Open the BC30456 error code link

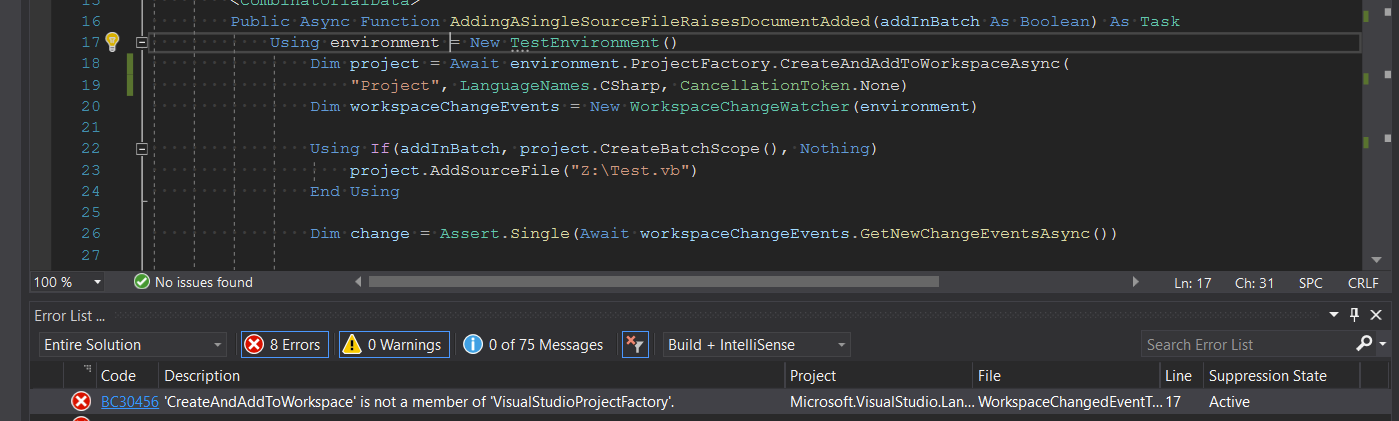click(129, 402)
